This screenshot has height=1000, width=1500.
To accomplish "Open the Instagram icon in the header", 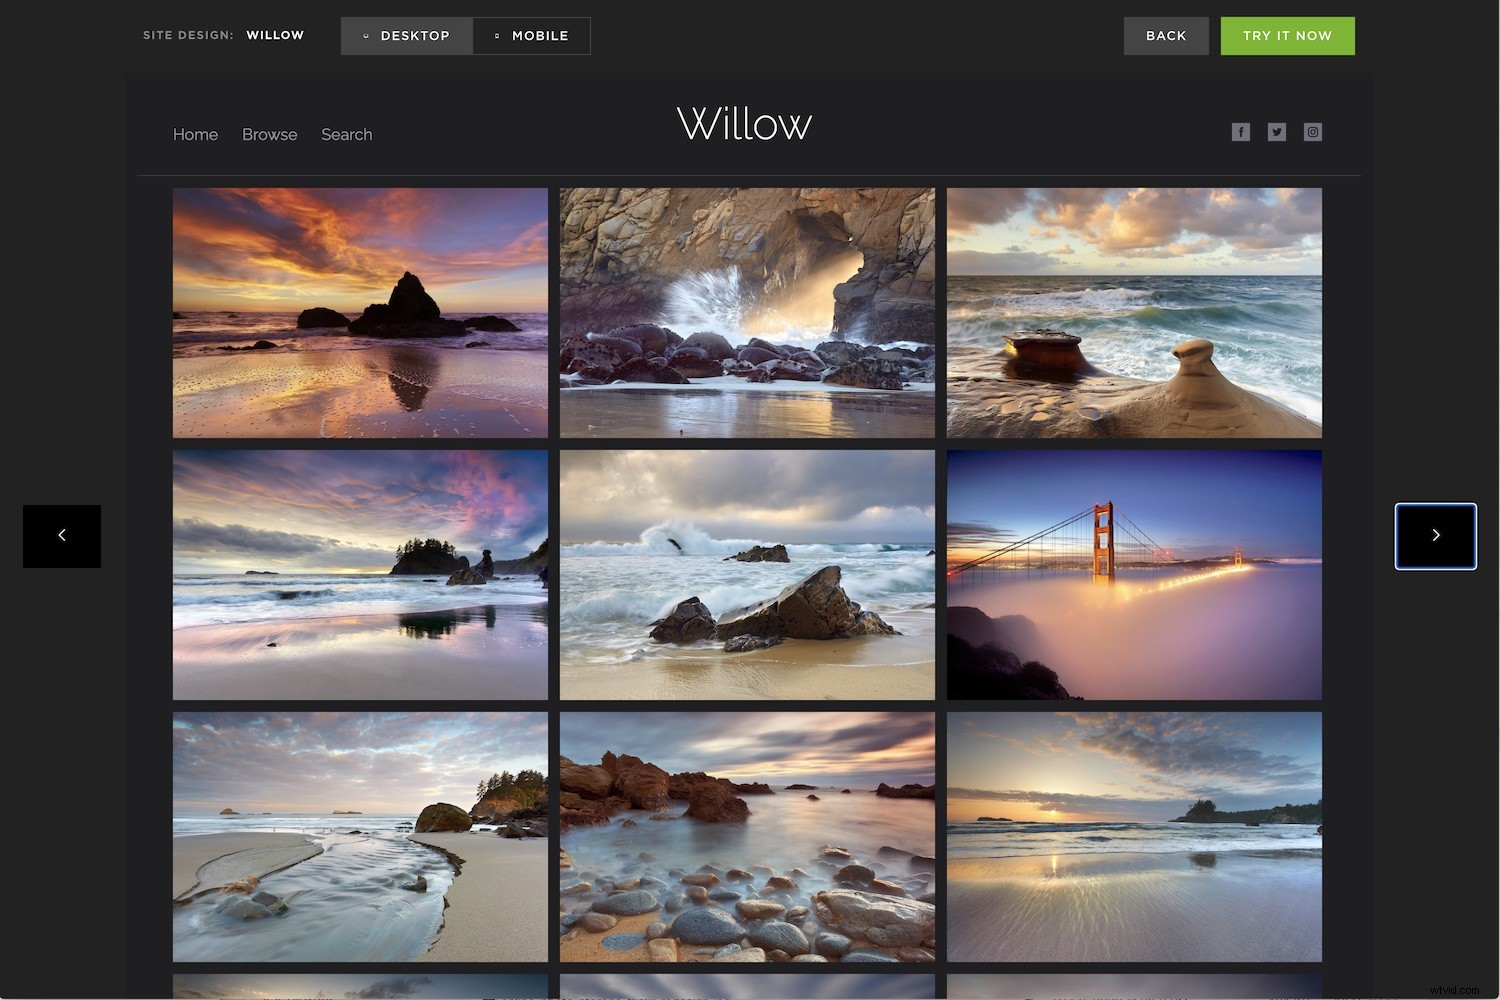I will [1312, 131].
